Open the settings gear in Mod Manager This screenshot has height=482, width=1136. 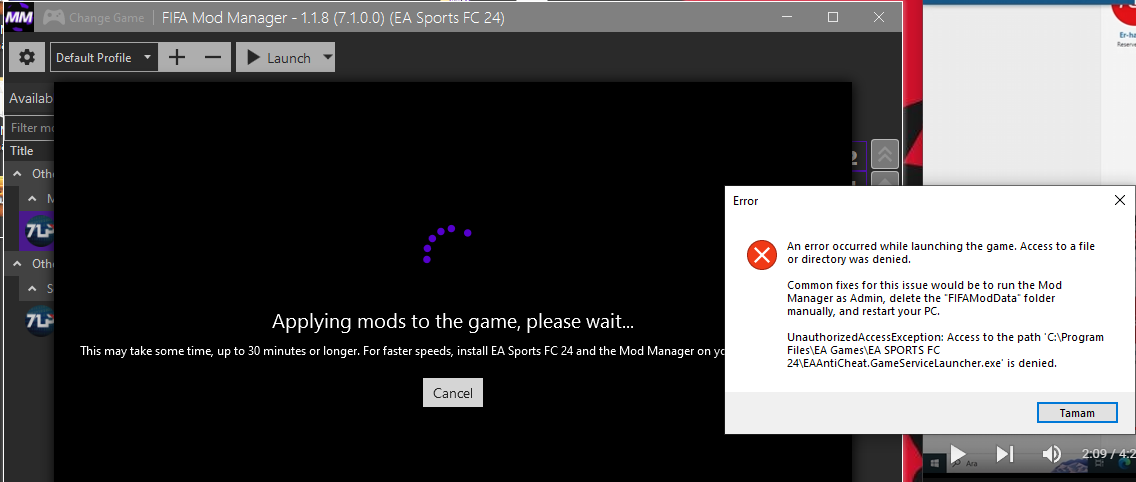point(27,57)
